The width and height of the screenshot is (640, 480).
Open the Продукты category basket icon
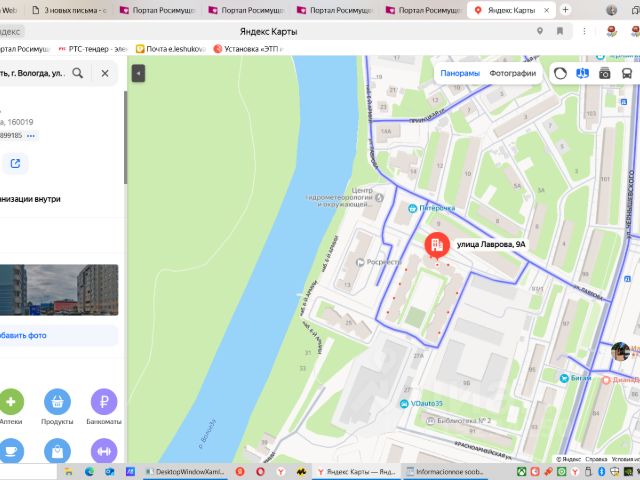pyautogui.click(x=57, y=402)
